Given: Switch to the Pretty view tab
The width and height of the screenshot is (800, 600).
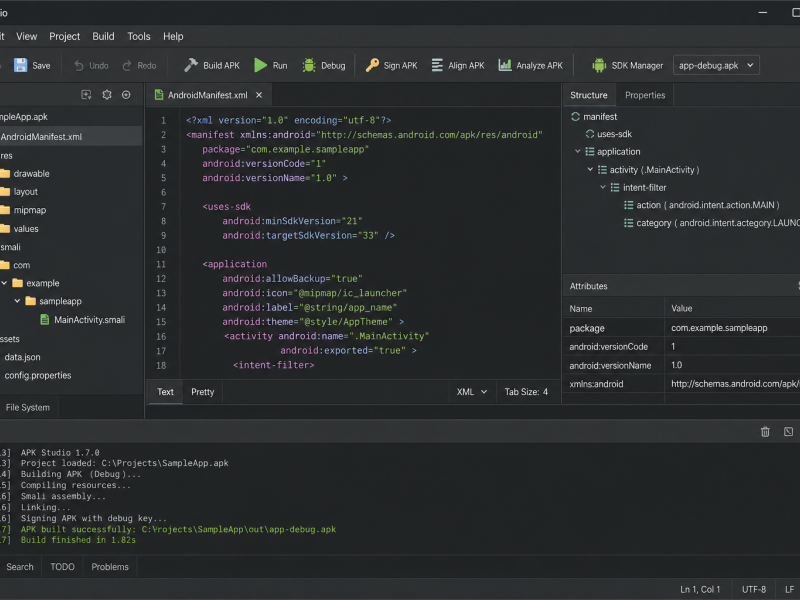Looking at the screenshot, I should (x=203, y=392).
